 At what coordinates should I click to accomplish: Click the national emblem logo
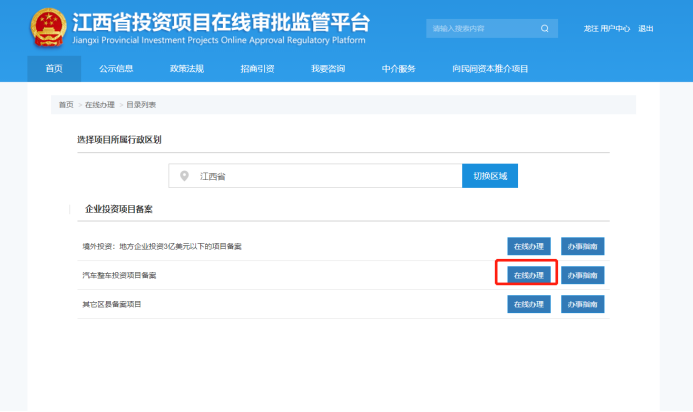47,27
